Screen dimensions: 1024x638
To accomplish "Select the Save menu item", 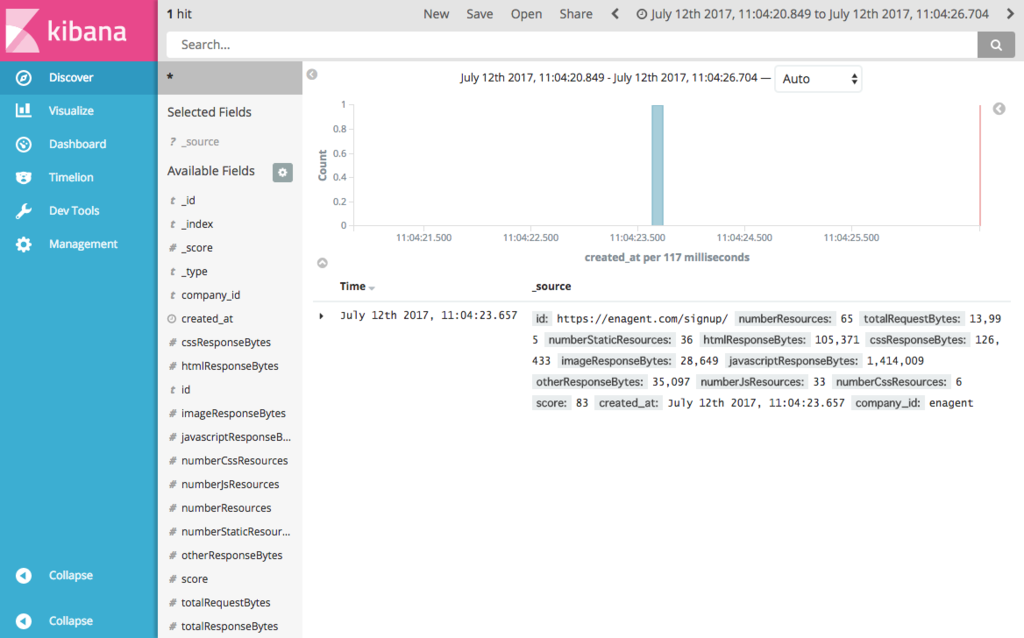I will tap(479, 14).
